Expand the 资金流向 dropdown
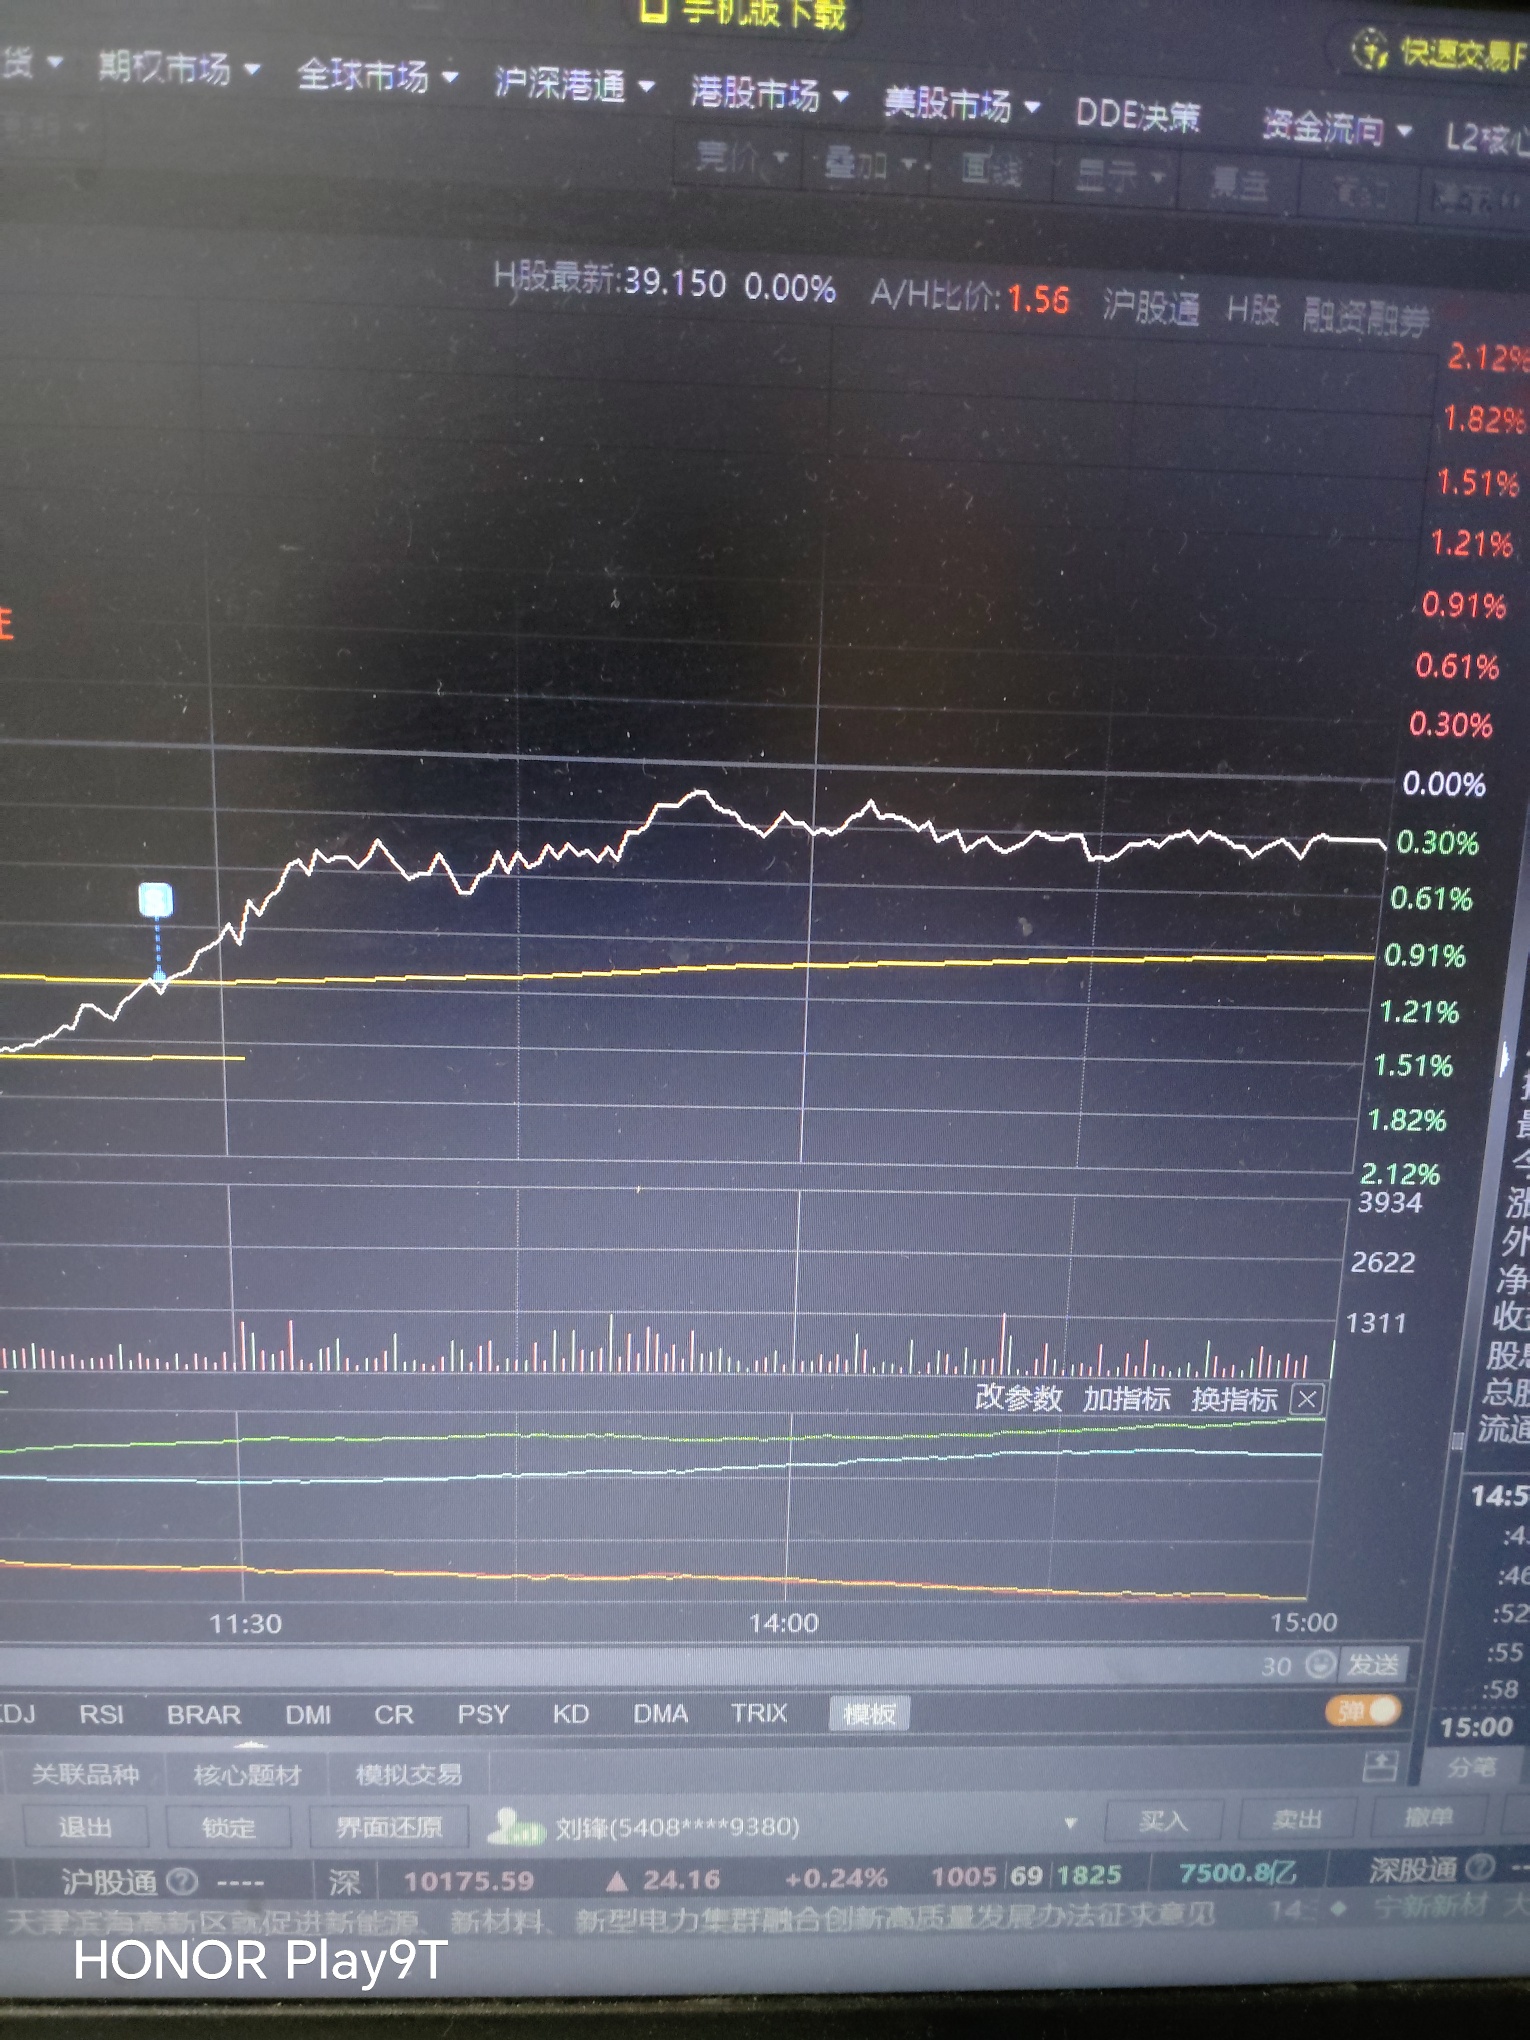 point(1337,128)
